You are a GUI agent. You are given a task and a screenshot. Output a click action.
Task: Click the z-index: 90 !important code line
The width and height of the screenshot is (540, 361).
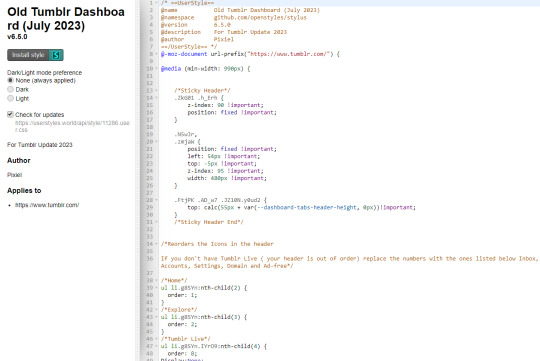coord(226,105)
